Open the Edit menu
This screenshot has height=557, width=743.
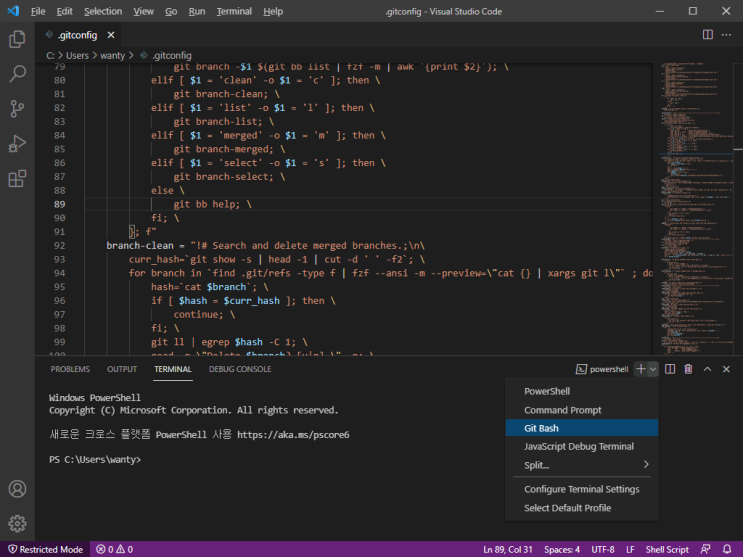click(x=64, y=11)
